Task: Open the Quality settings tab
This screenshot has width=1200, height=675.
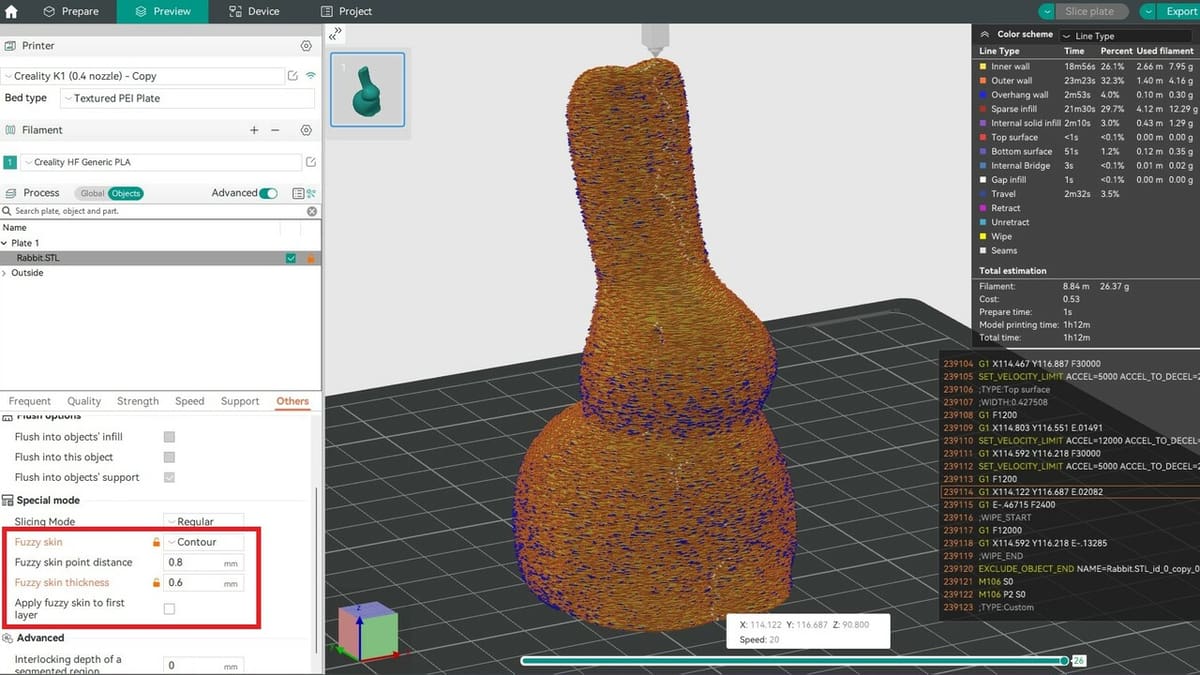Action: point(84,401)
